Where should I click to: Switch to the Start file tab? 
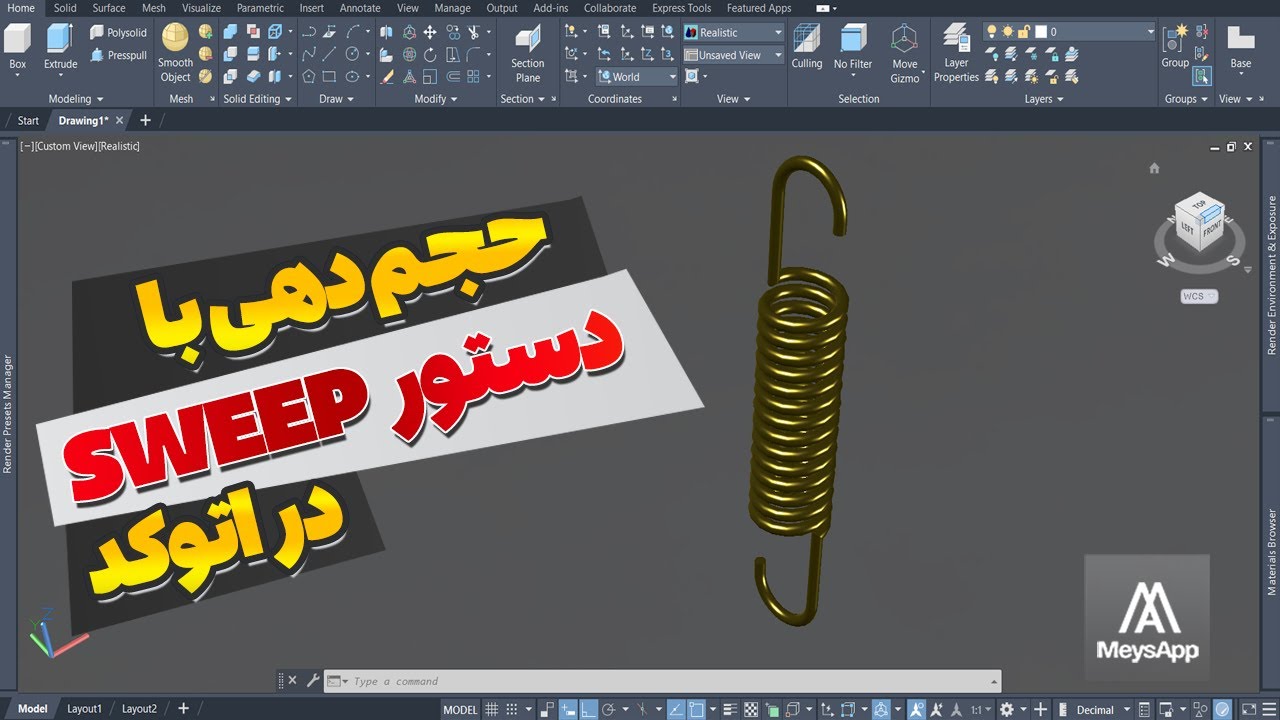[28, 121]
